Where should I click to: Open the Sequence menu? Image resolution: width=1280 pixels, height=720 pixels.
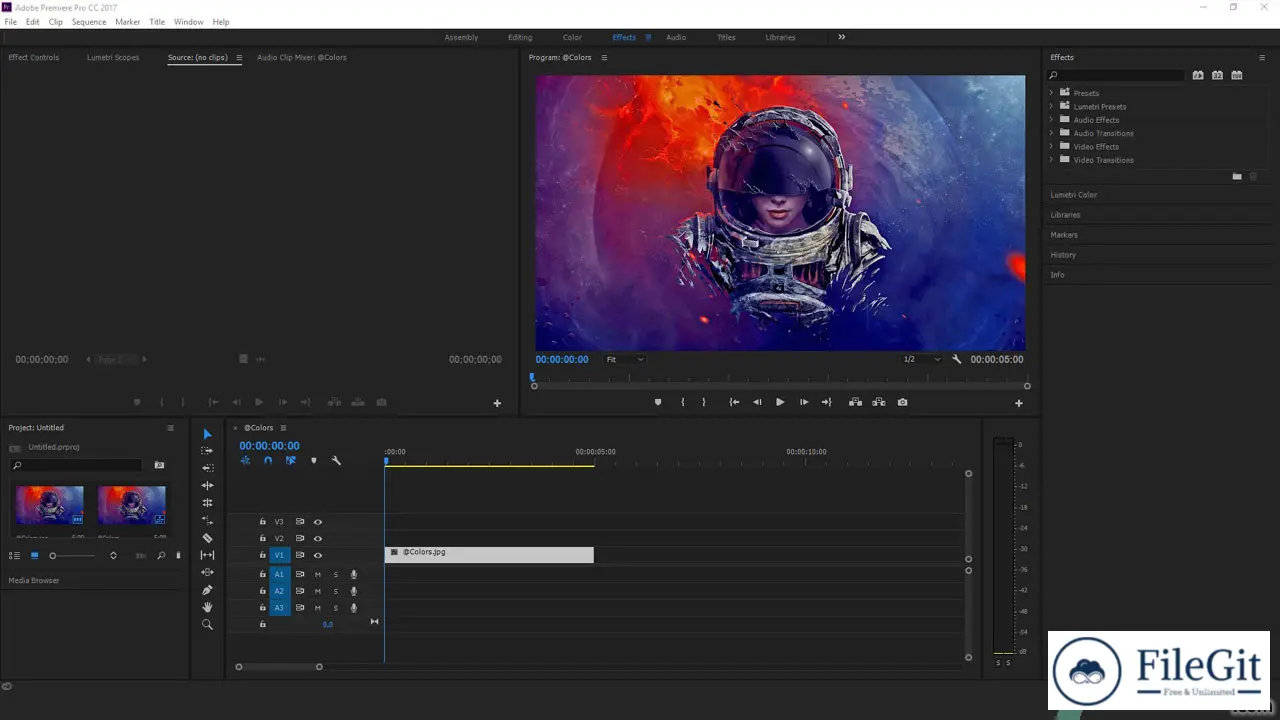pos(89,21)
